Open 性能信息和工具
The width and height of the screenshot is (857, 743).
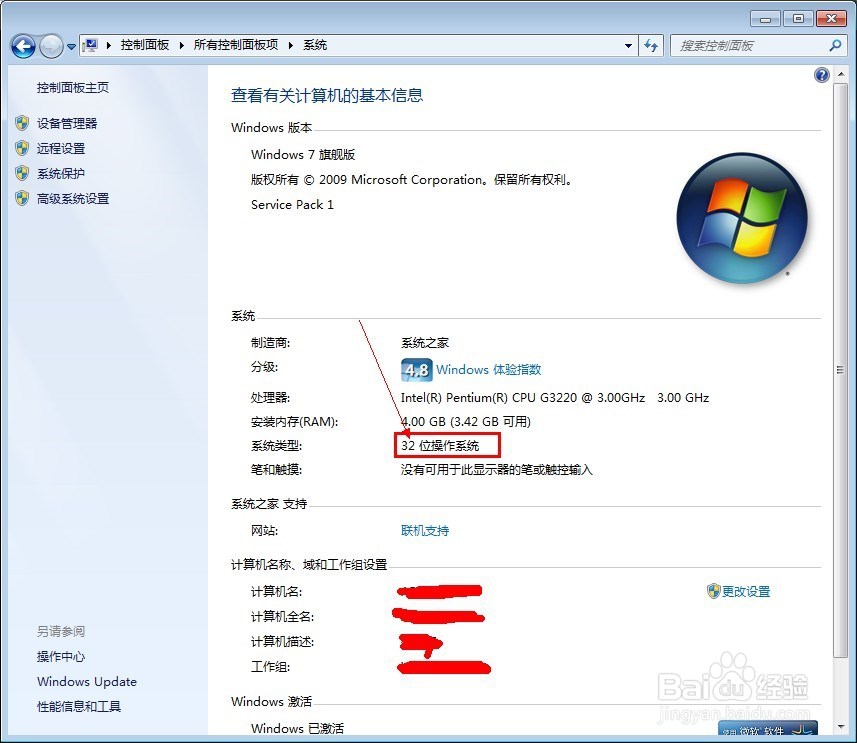(x=79, y=707)
